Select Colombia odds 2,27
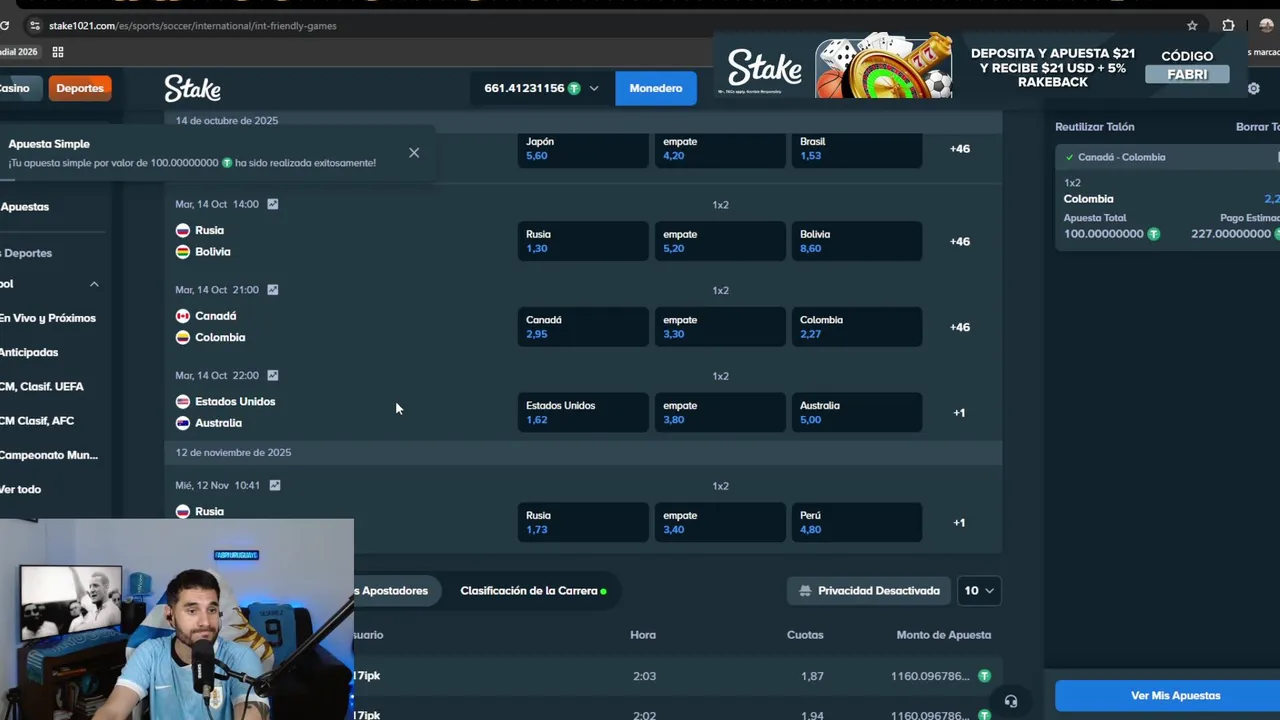This screenshot has height=720, width=1280. [x=857, y=327]
